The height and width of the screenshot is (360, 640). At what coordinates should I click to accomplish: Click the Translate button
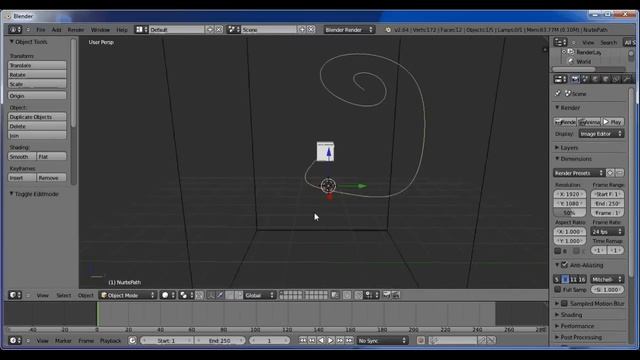coord(37,65)
